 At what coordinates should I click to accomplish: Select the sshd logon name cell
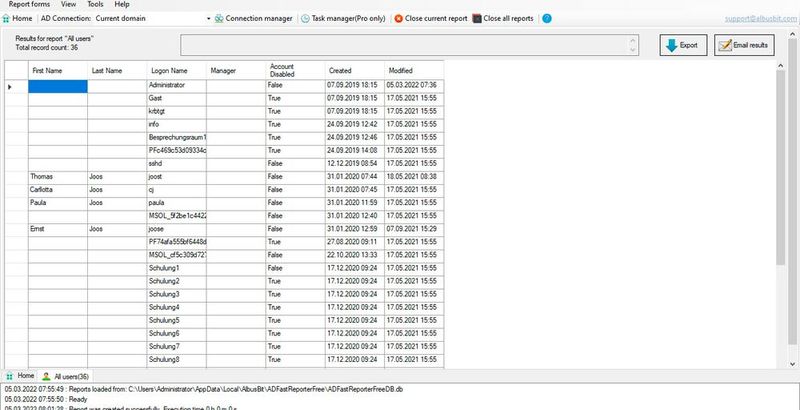click(x=177, y=164)
